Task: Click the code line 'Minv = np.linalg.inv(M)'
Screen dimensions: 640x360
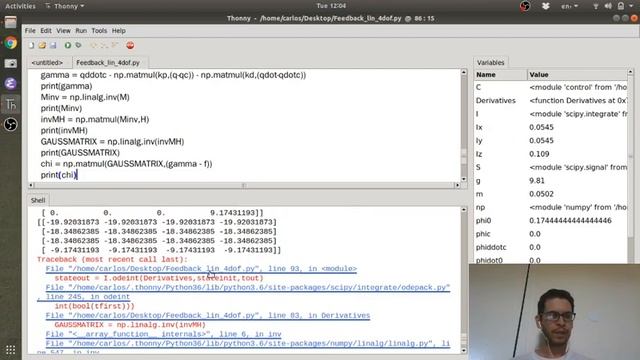Action: 85,97
